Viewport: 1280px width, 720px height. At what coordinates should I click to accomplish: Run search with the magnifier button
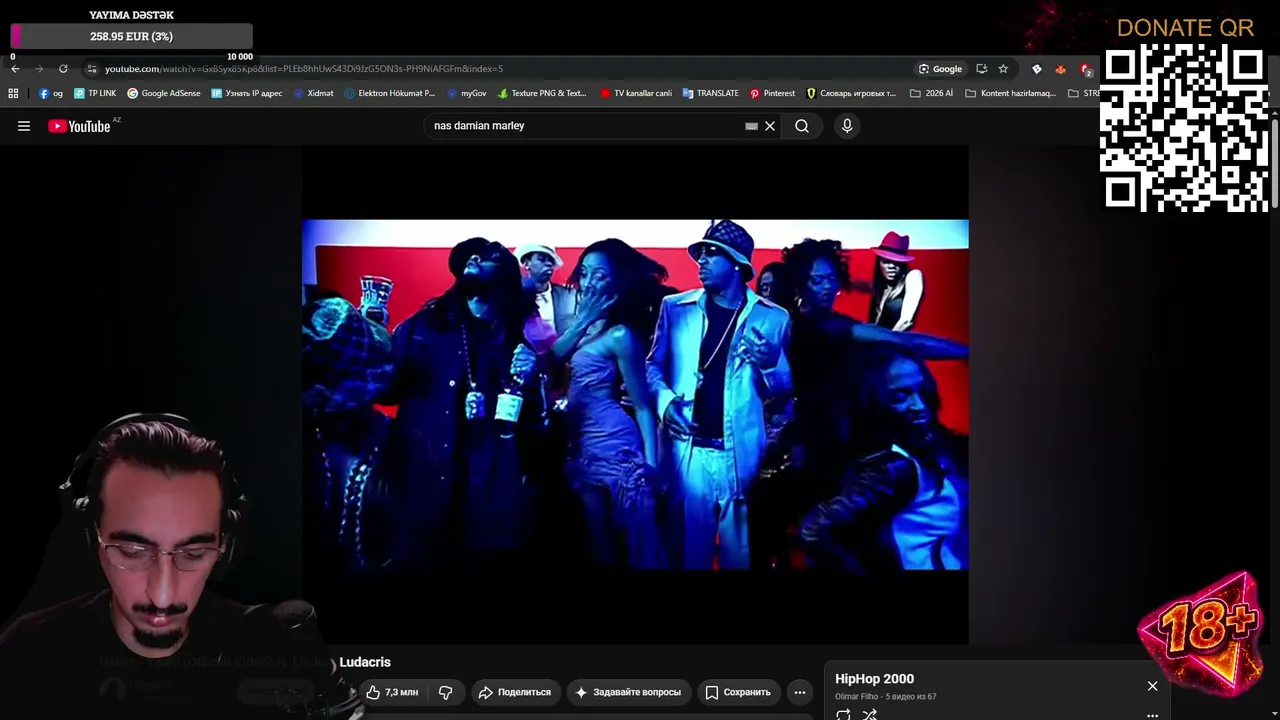click(x=802, y=126)
